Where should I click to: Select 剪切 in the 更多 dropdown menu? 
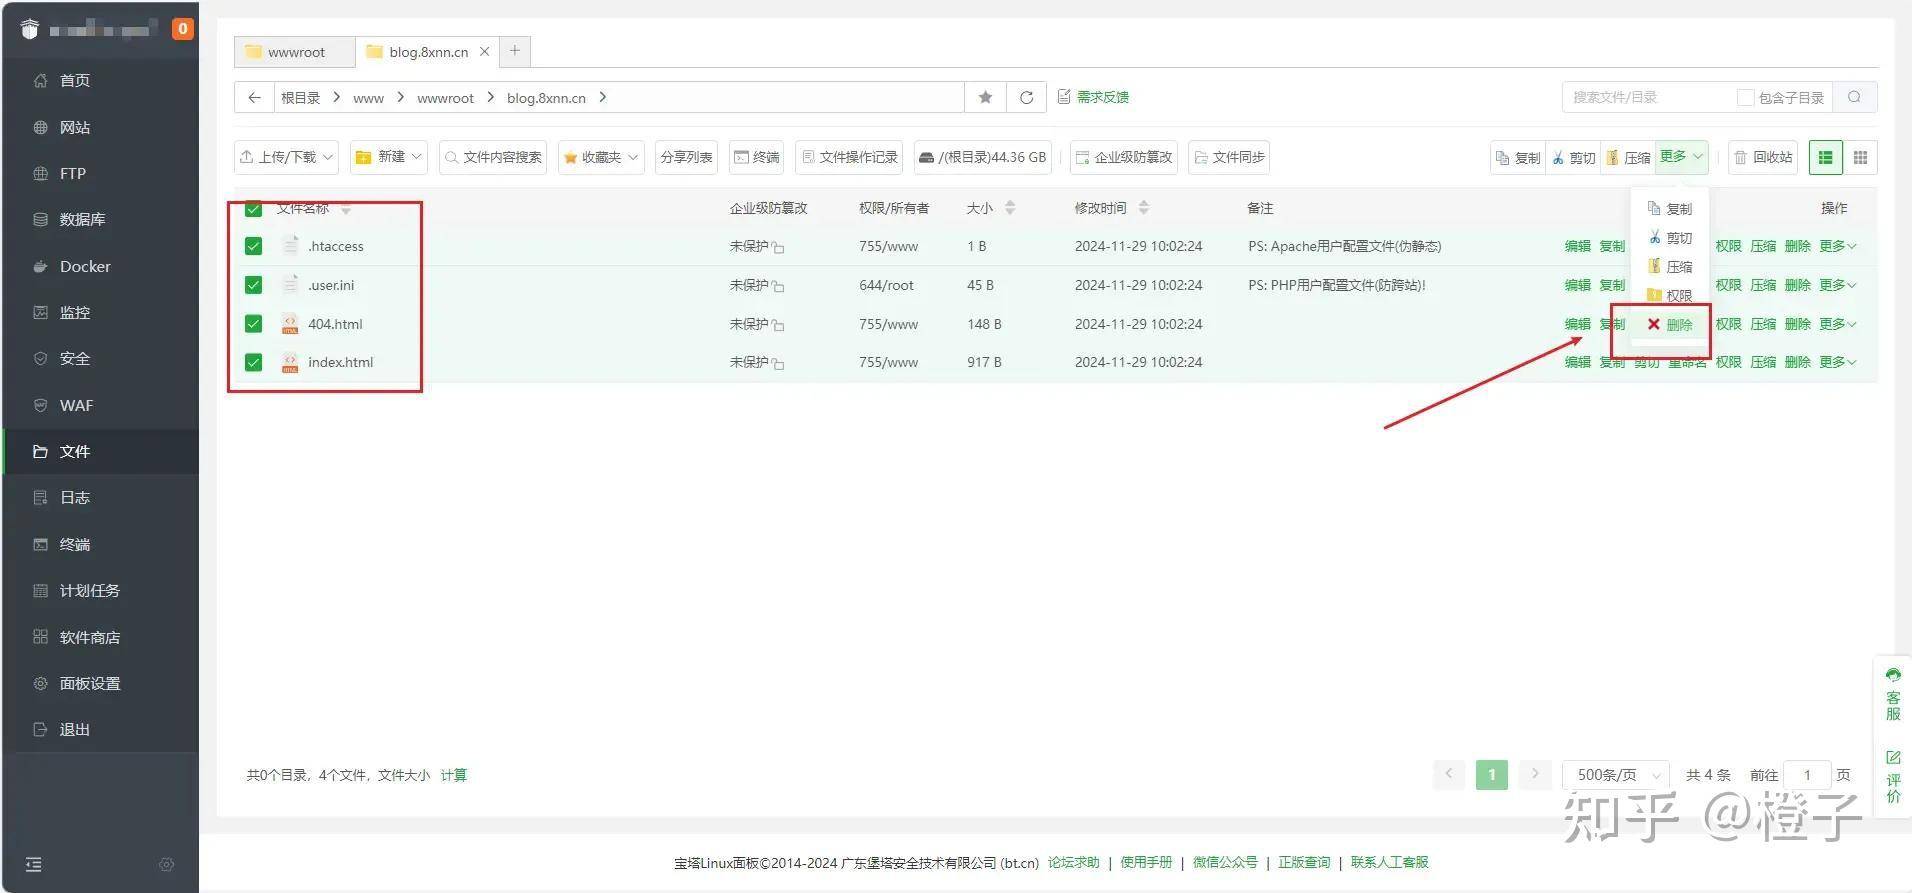click(x=1670, y=237)
